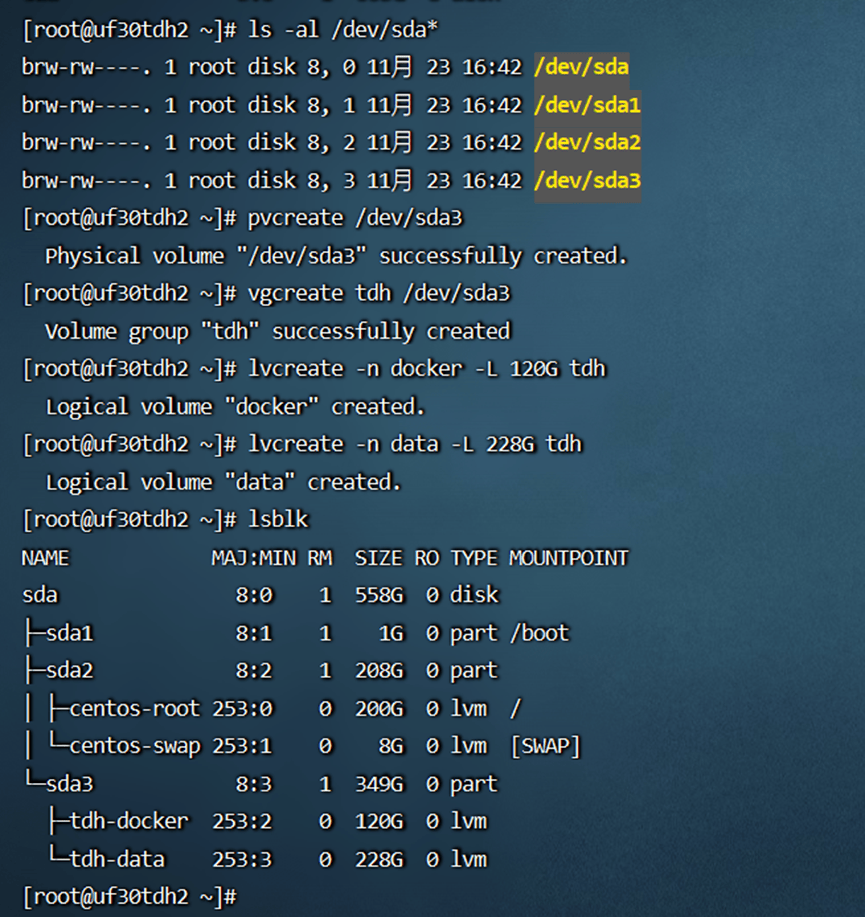Select the highlighted /dev/sda path
The width and height of the screenshot is (865, 917).
click(581, 67)
